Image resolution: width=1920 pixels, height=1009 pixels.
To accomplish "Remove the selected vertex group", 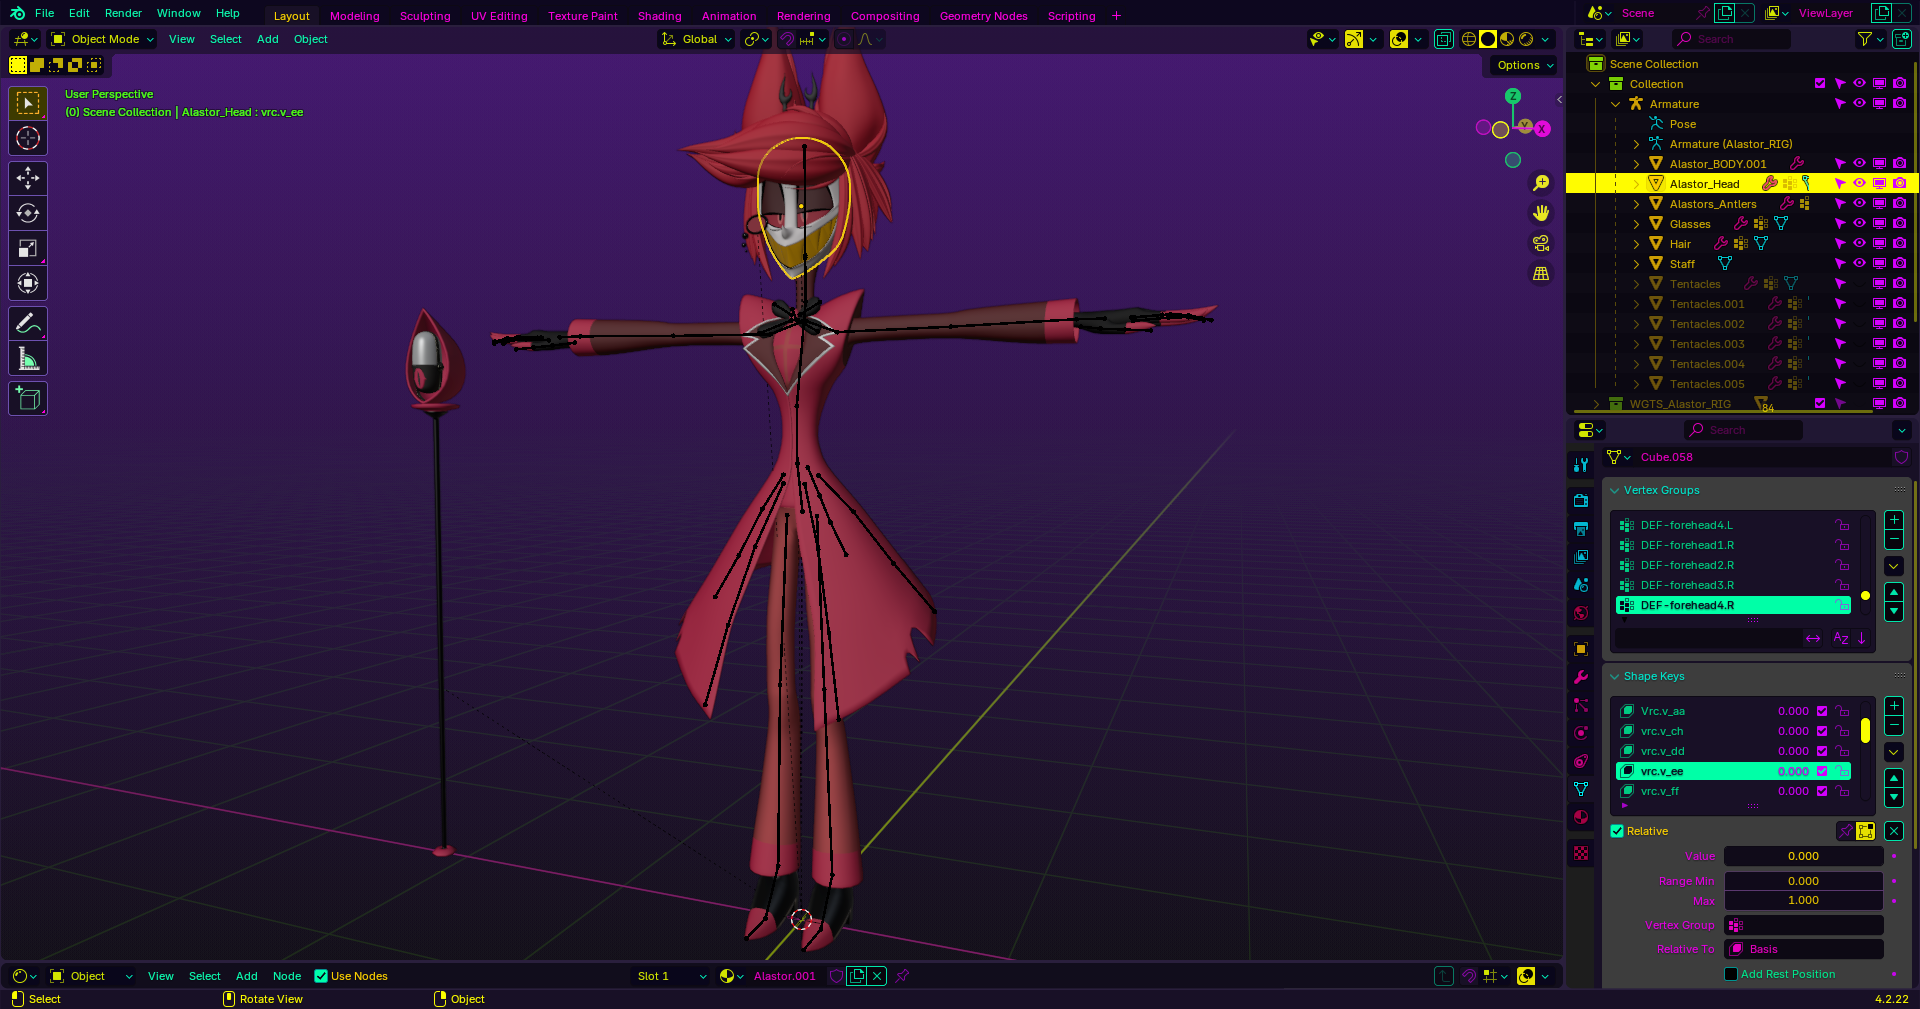I will pos(1894,540).
